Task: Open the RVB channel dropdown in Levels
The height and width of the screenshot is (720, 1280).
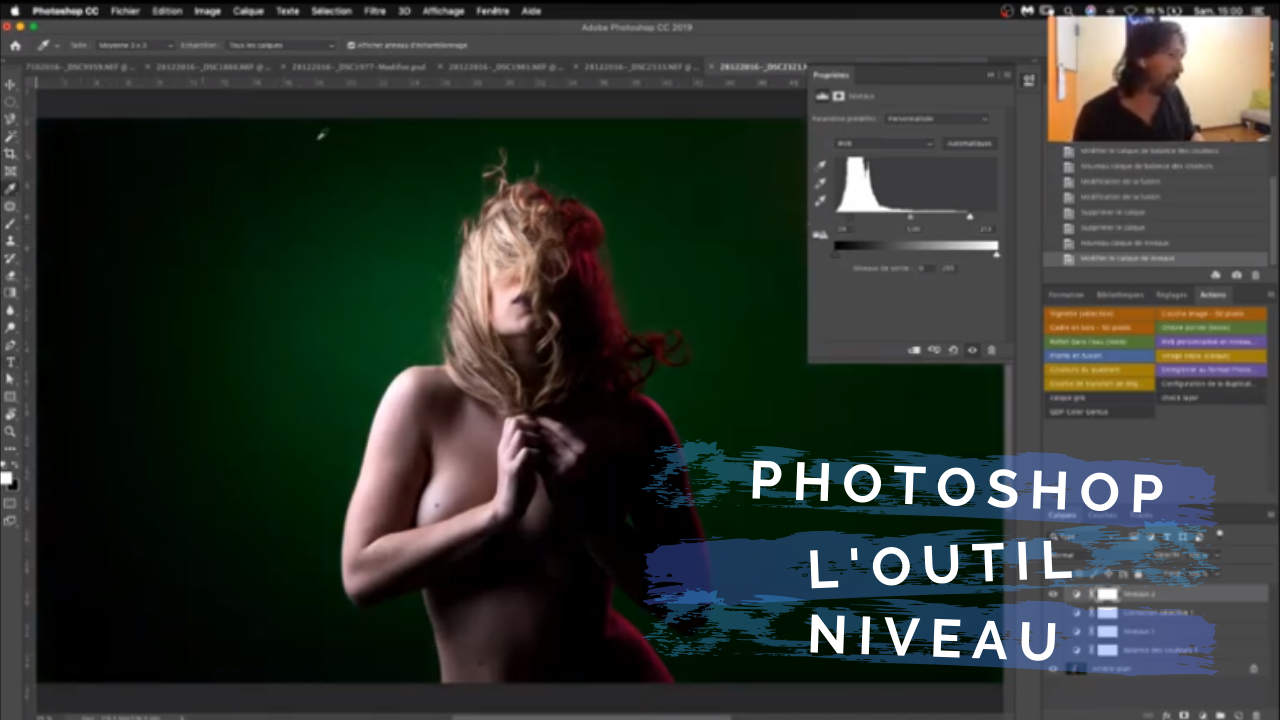Action: (x=885, y=143)
